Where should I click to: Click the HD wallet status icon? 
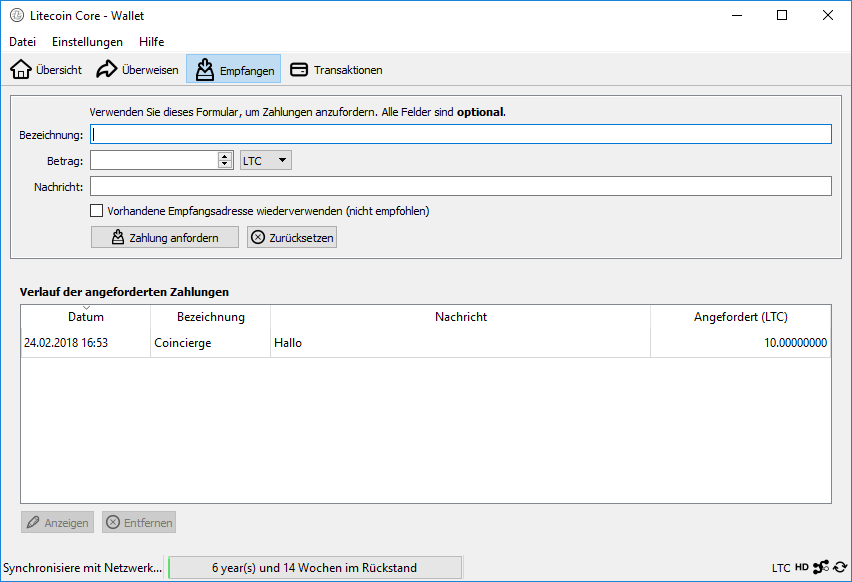[801, 568]
